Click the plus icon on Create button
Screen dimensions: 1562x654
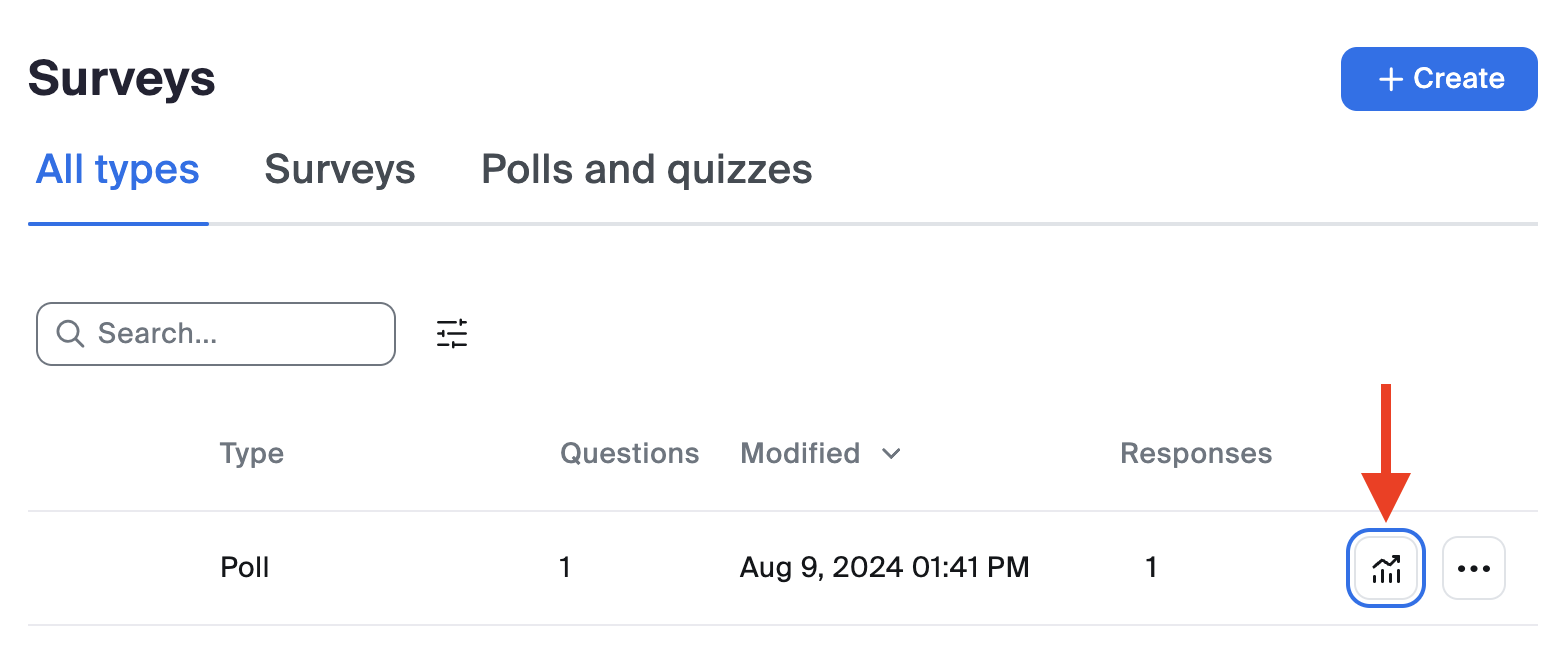pyautogui.click(x=1391, y=79)
